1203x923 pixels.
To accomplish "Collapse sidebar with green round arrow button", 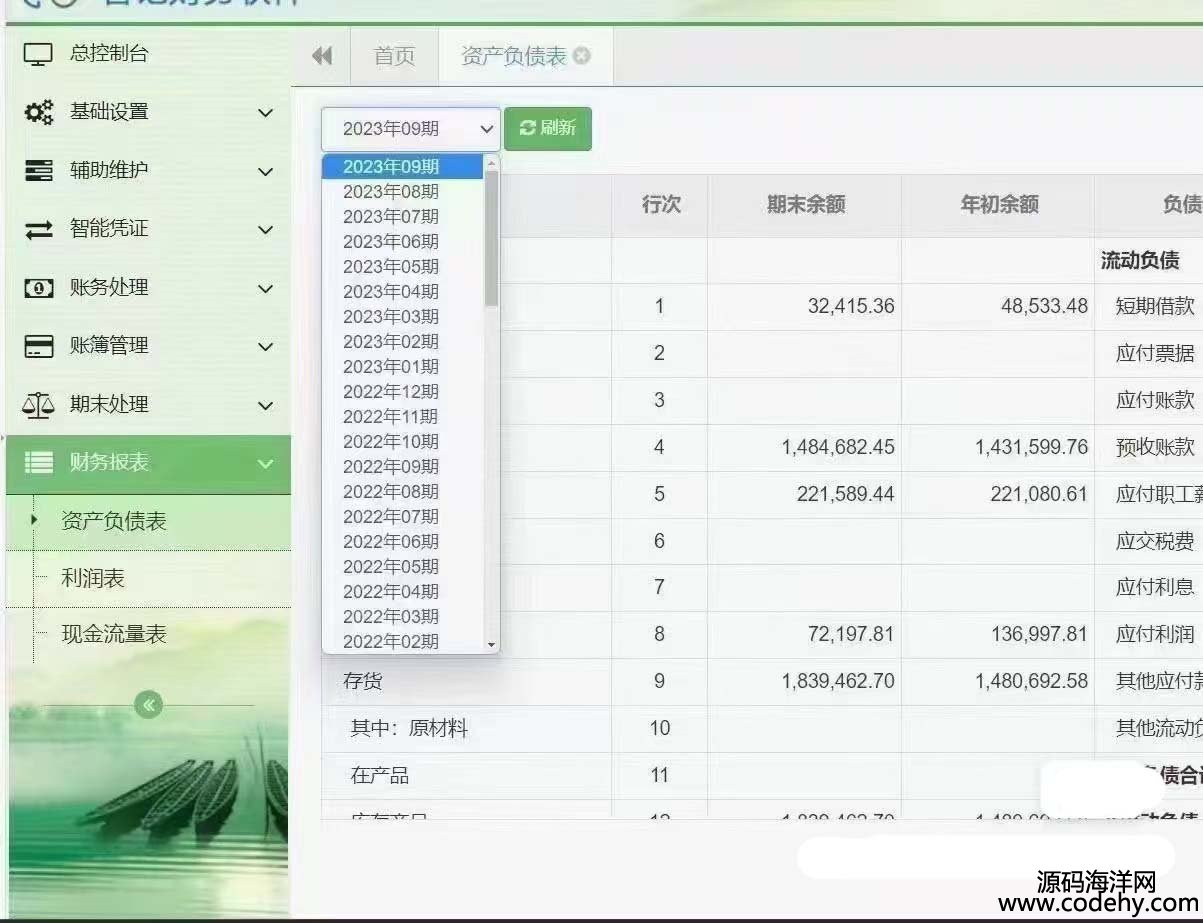I will tap(149, 705).
